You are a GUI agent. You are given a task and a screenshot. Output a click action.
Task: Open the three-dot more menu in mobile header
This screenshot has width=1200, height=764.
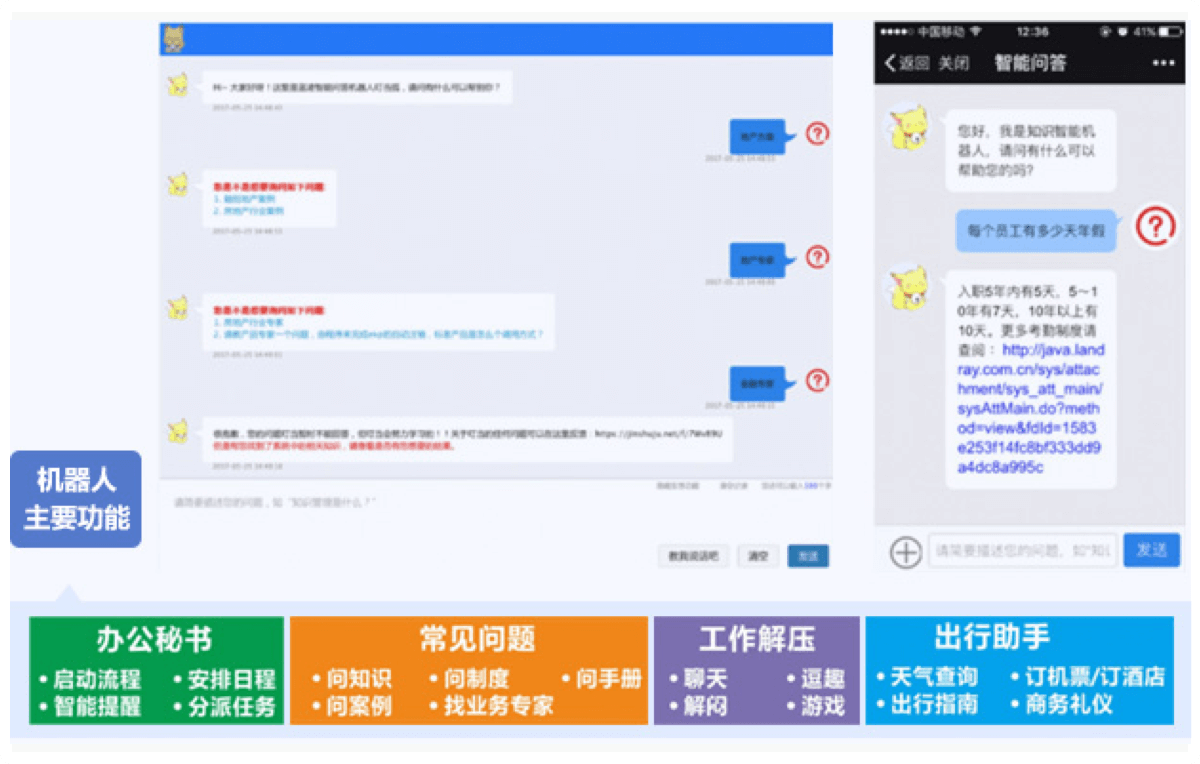coord(1163,63)
